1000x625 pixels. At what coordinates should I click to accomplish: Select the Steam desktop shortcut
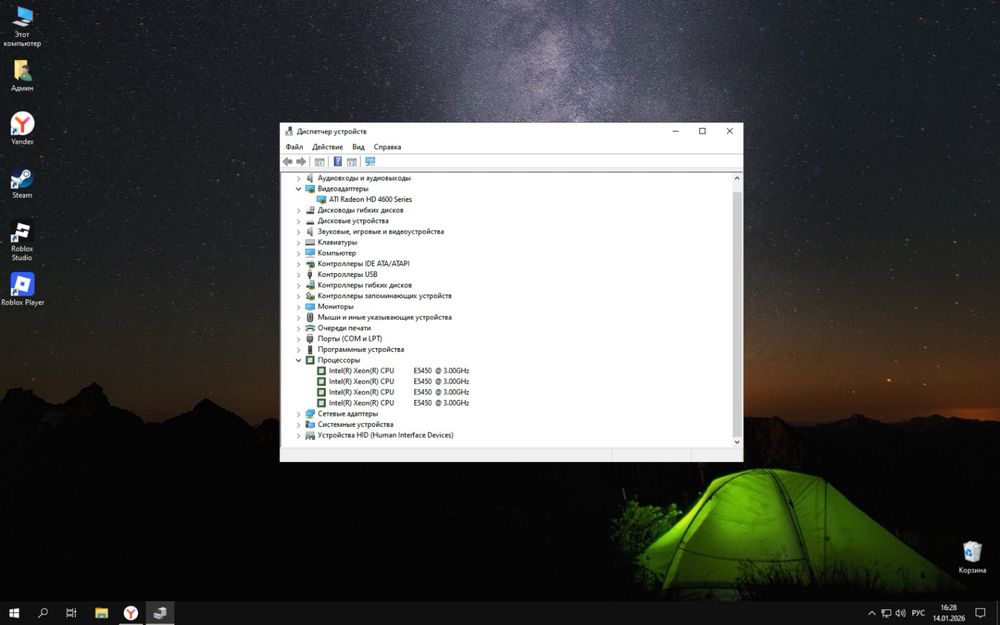(x=22, y=184)
